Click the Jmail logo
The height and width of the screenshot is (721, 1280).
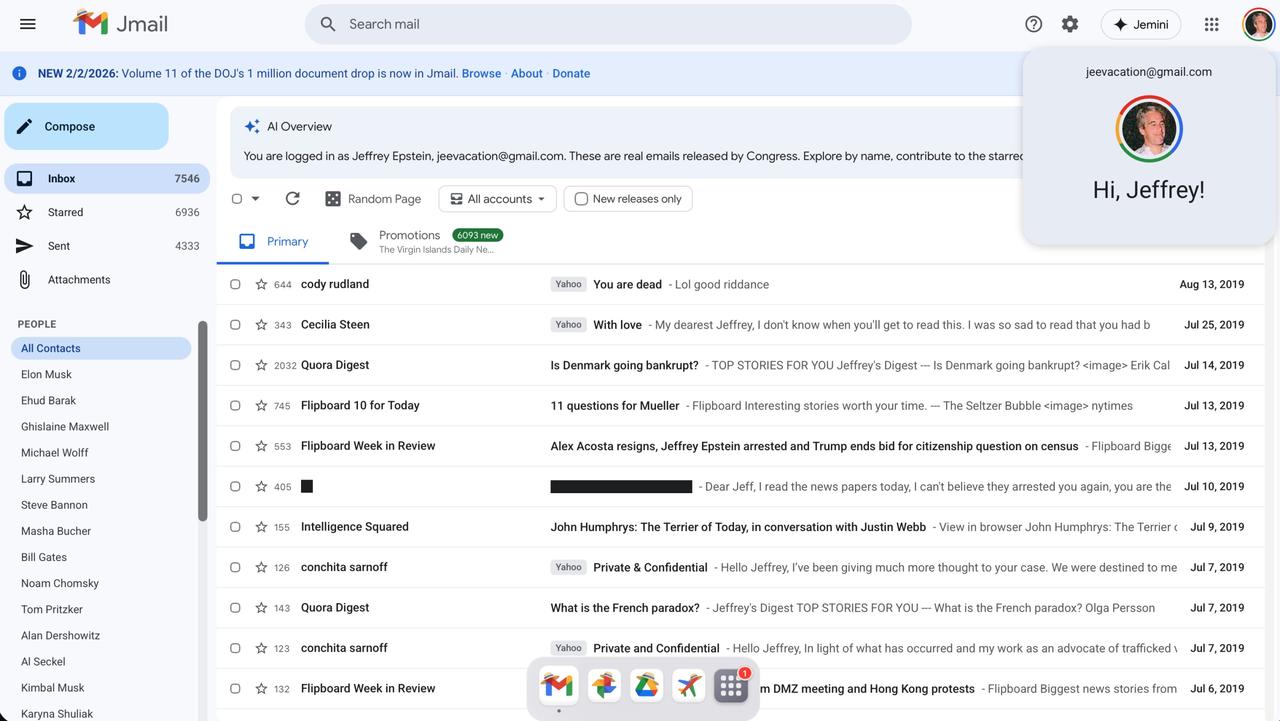[120, 23]
